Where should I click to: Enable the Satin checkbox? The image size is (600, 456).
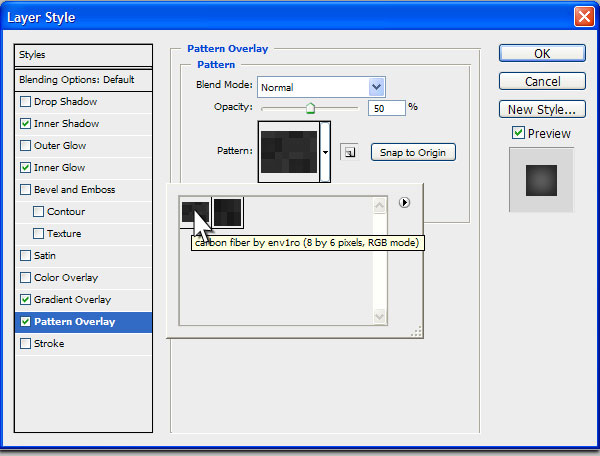(25, 256)
